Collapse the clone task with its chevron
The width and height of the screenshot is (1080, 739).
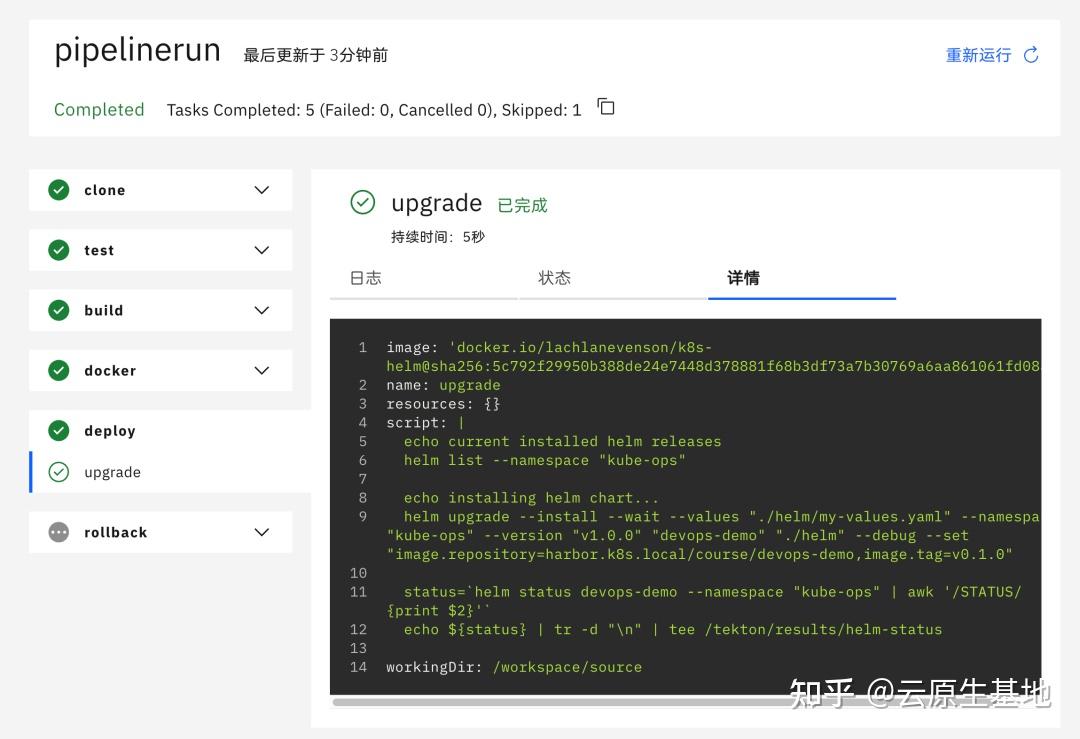pos(261,190)
